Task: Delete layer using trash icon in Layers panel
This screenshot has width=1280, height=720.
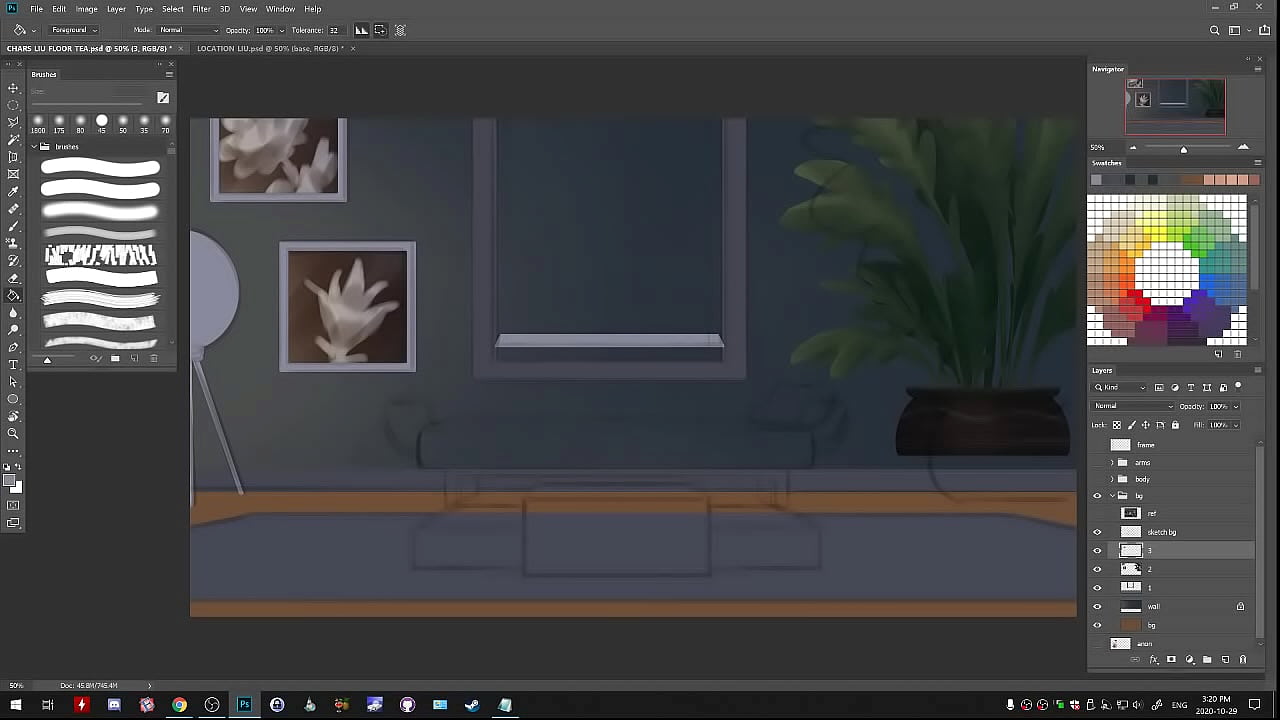Action: pyautogui.click(x=1243, y=660)
